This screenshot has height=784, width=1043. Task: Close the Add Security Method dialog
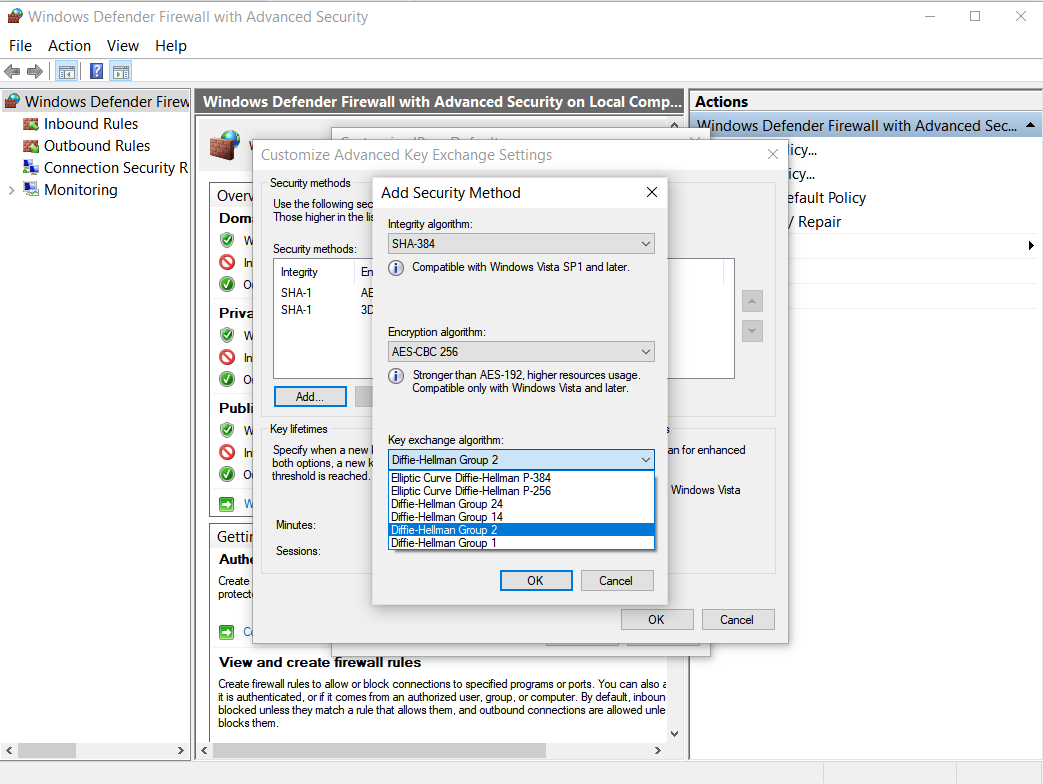pyautogui.click(x=652, y=192)
